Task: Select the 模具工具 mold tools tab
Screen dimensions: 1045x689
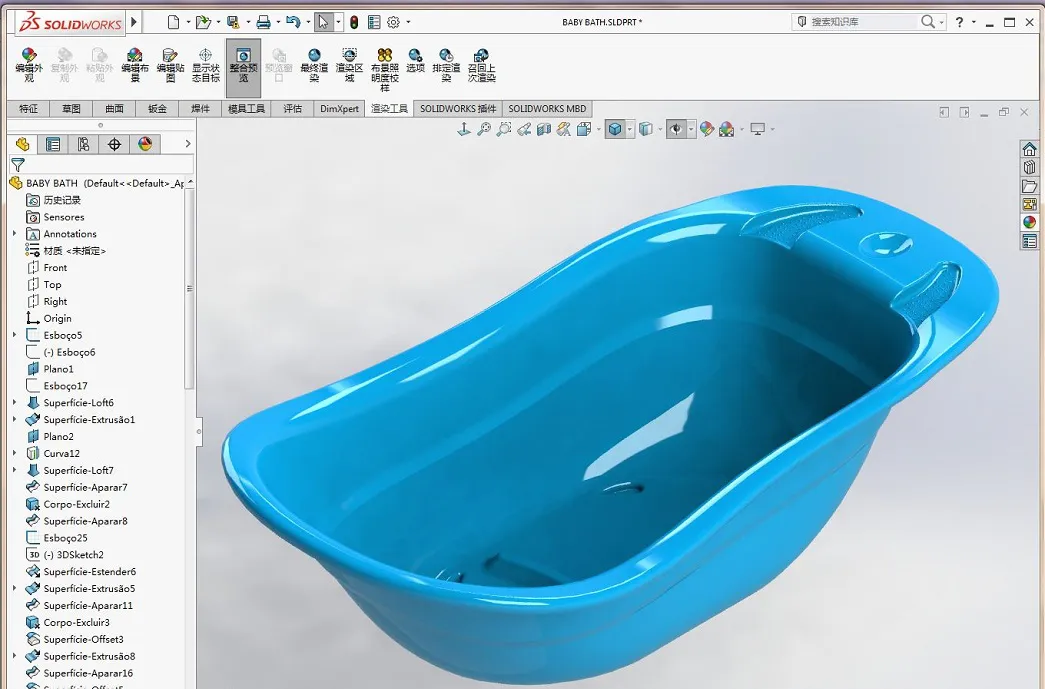Action: 247,109
